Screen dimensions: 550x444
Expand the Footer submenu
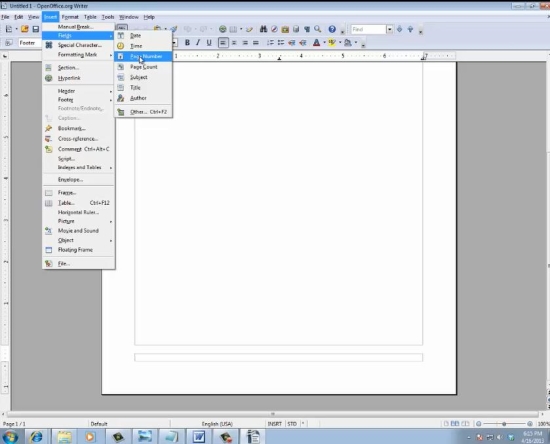tap(78, 100)
